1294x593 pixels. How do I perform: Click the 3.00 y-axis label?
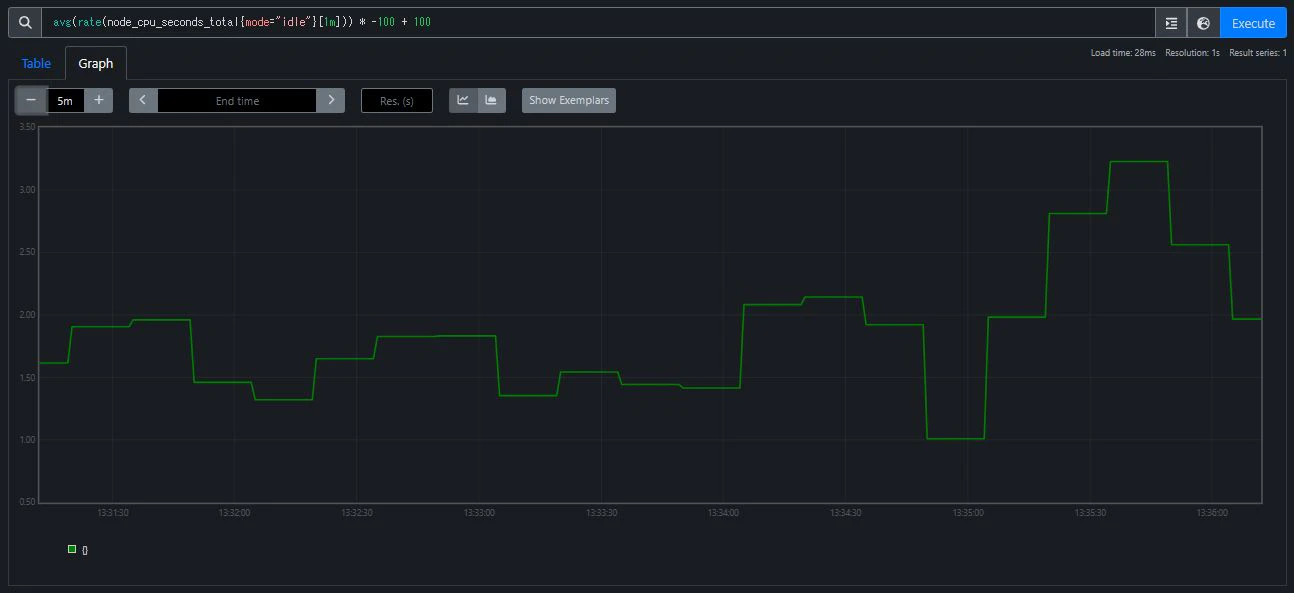27,190
